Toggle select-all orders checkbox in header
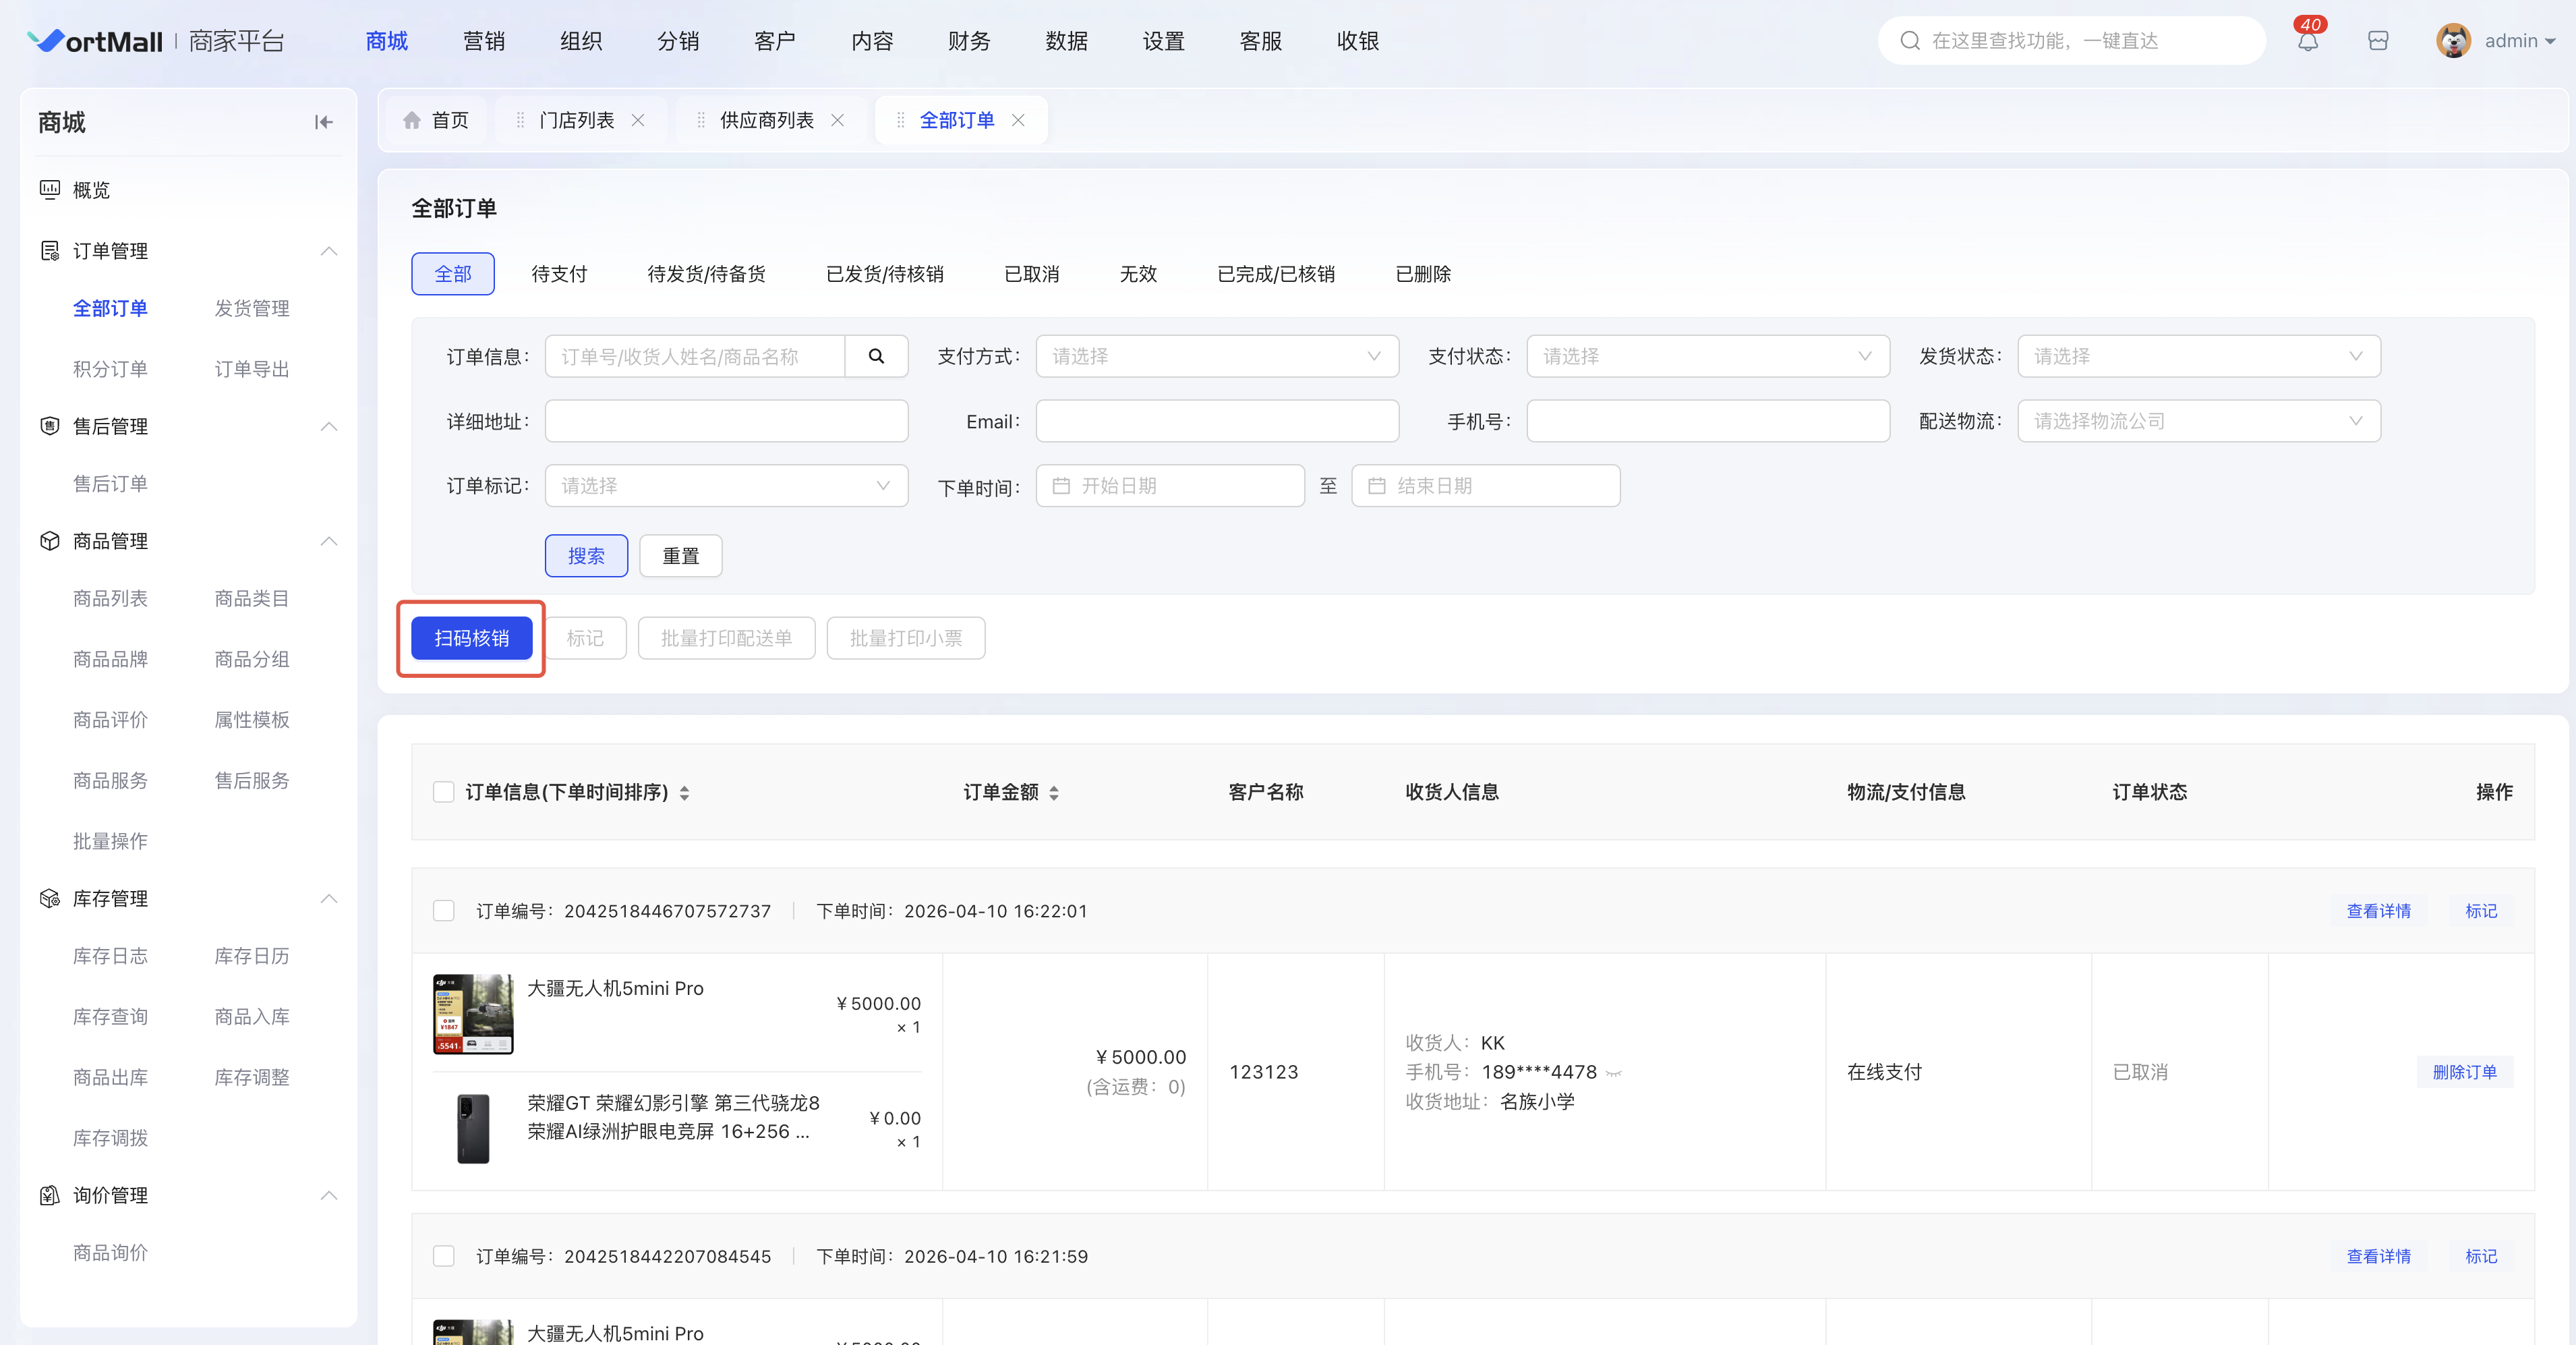 point(444,792)
